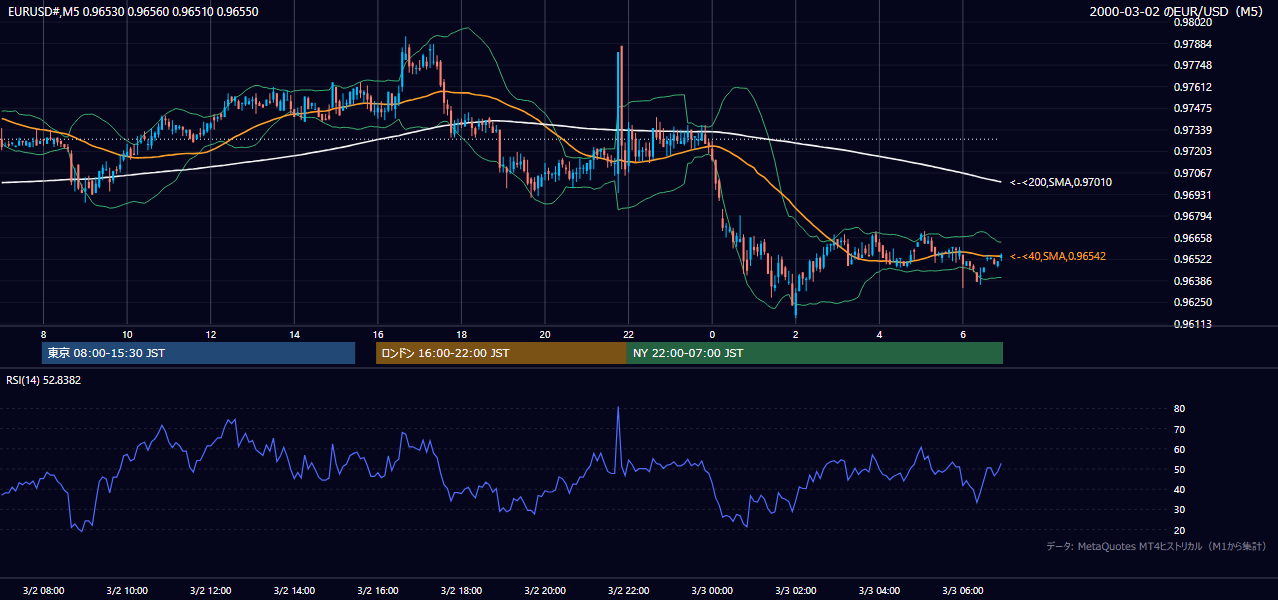Click the 0.97884 price axis label
1278x600 pixels.
pyautogui.click(x=1193, y=44)
